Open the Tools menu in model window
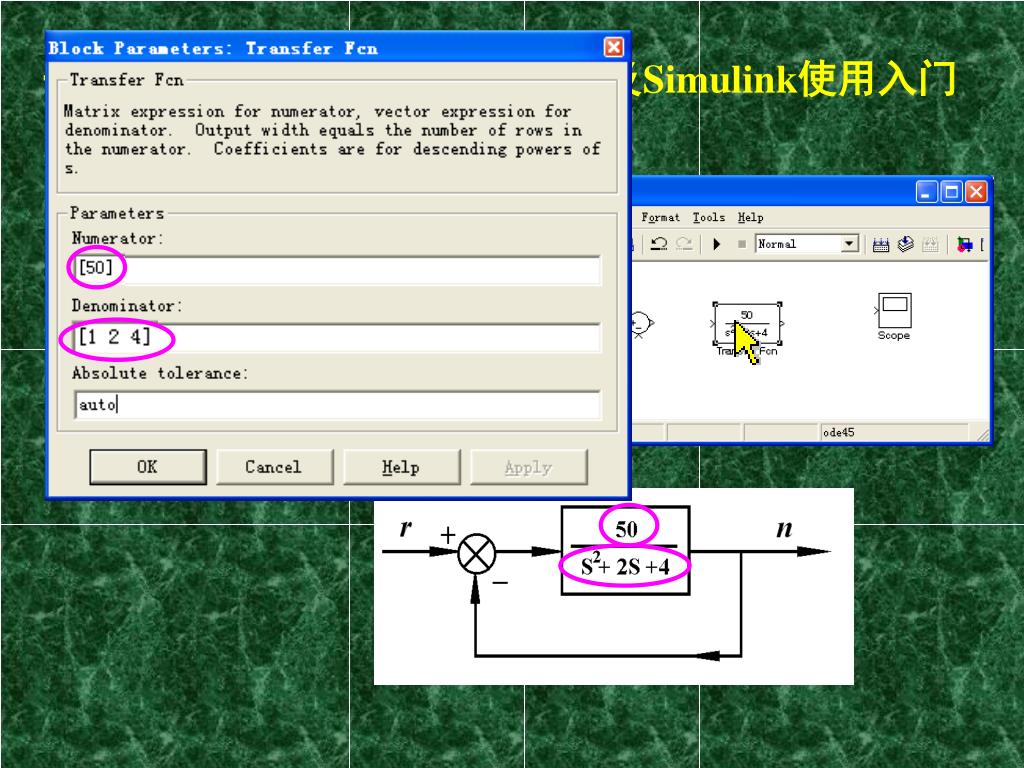Viewport: 1024px width, 768px height. click(x=709, y=217)
